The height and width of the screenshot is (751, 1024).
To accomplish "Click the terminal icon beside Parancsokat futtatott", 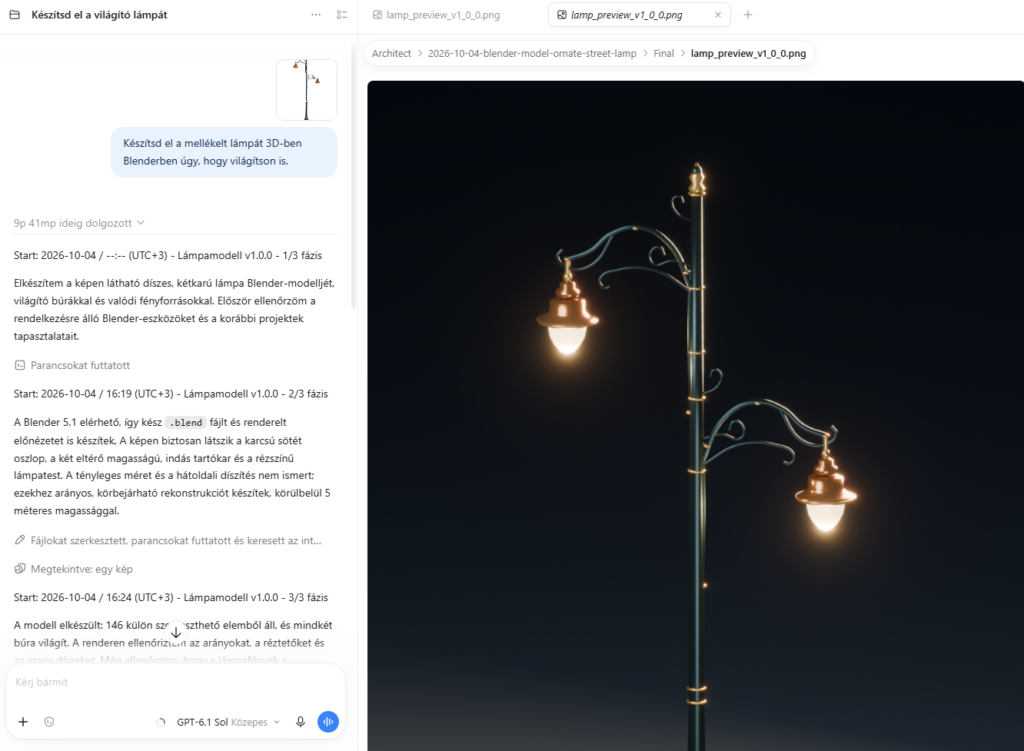I will 20,365.
